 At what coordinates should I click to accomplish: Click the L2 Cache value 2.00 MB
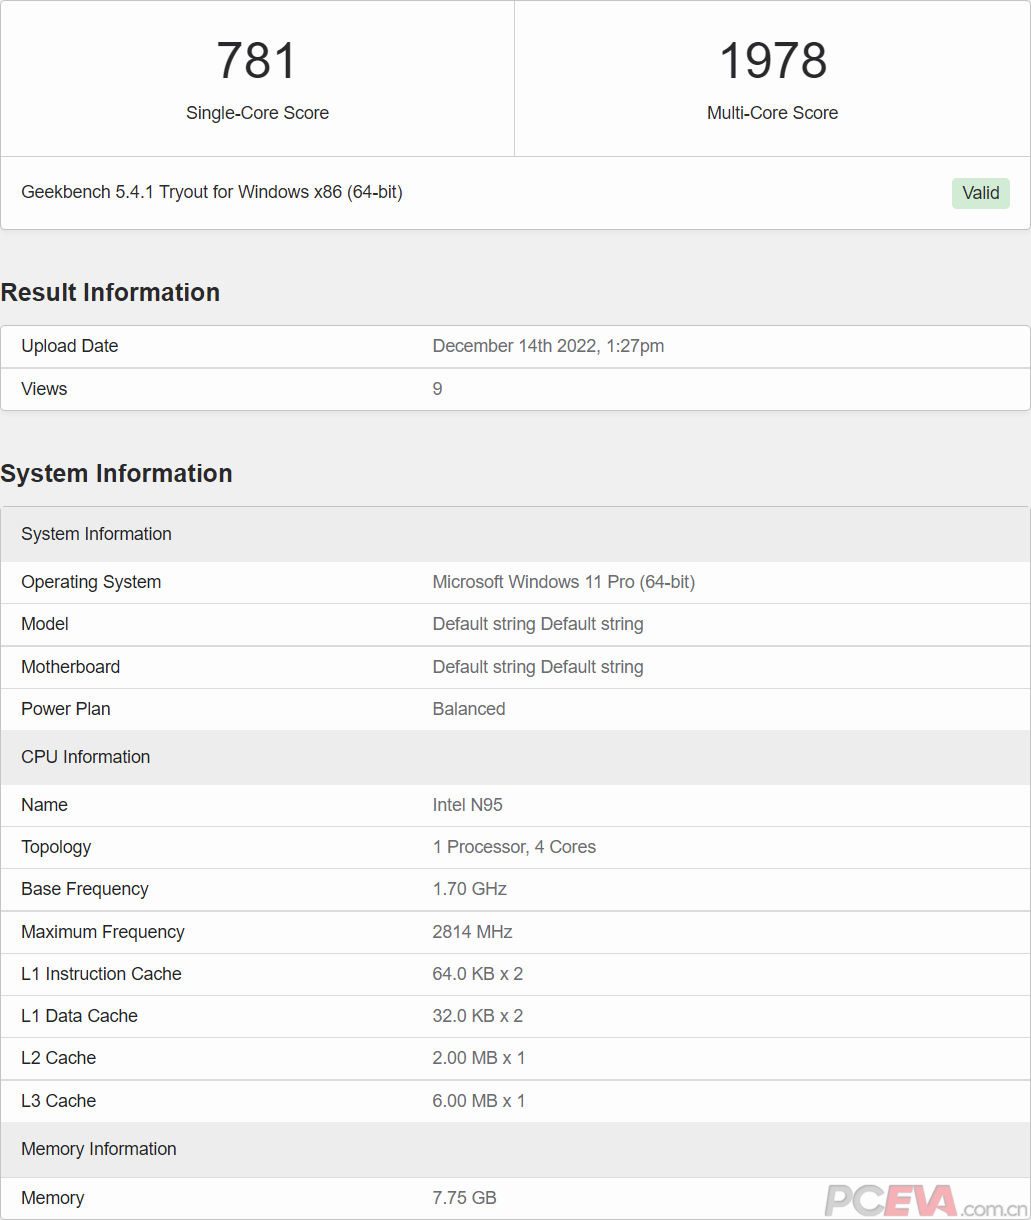(478, 1058)
